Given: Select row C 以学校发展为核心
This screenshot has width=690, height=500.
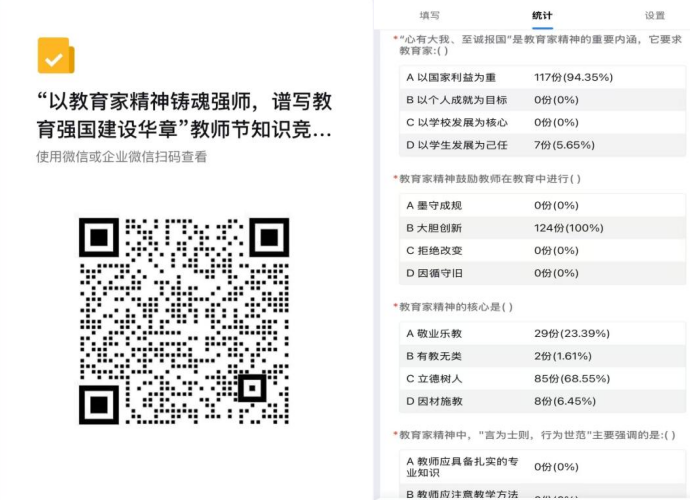Looking at the screenshot, I should pyautogui.click(x=542, y=122).
